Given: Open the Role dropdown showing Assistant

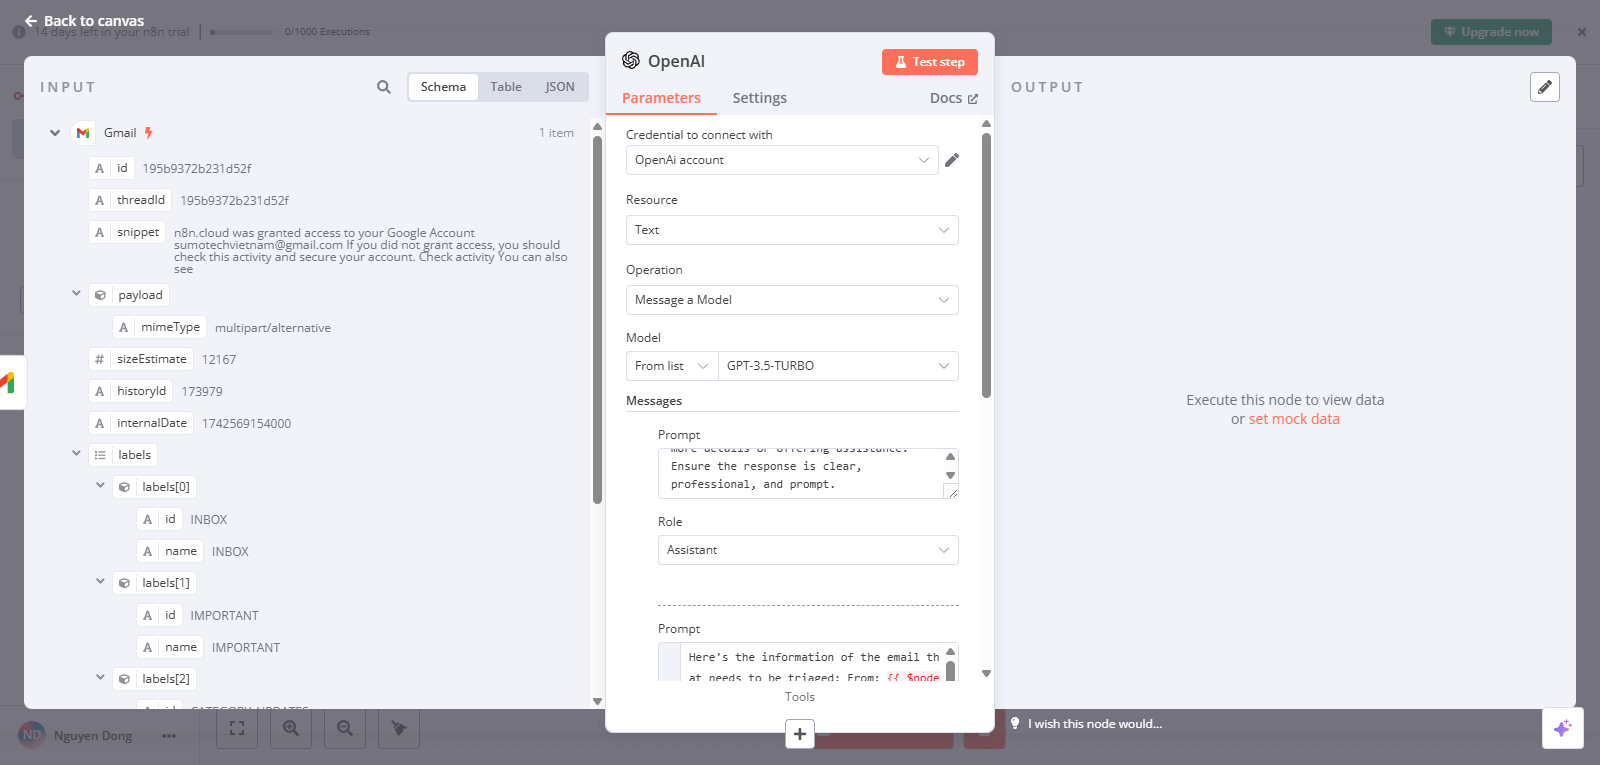Looking at the screenshot, I should point(807,550).
